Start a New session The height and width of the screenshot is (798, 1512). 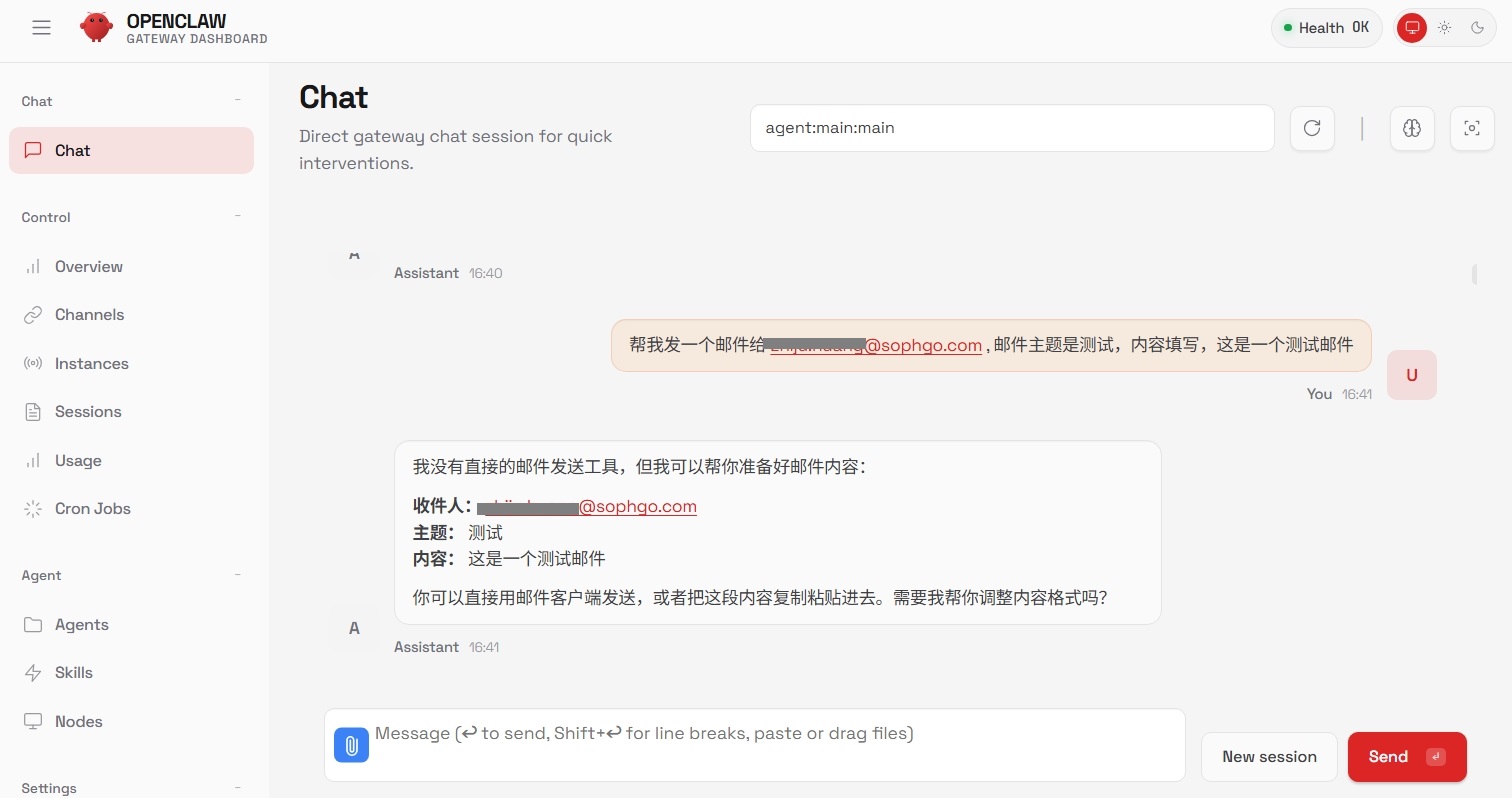point(1269,757)
